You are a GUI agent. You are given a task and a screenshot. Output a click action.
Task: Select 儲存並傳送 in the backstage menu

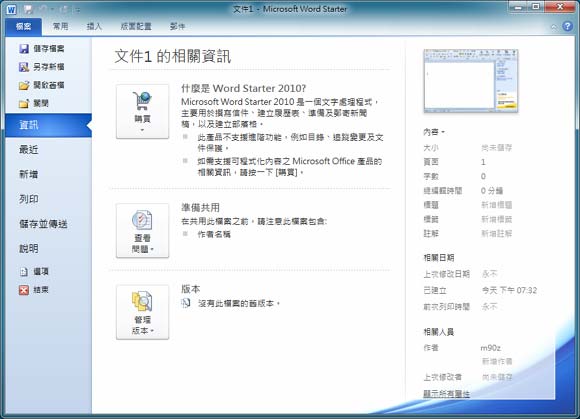[x=43, y=224]
